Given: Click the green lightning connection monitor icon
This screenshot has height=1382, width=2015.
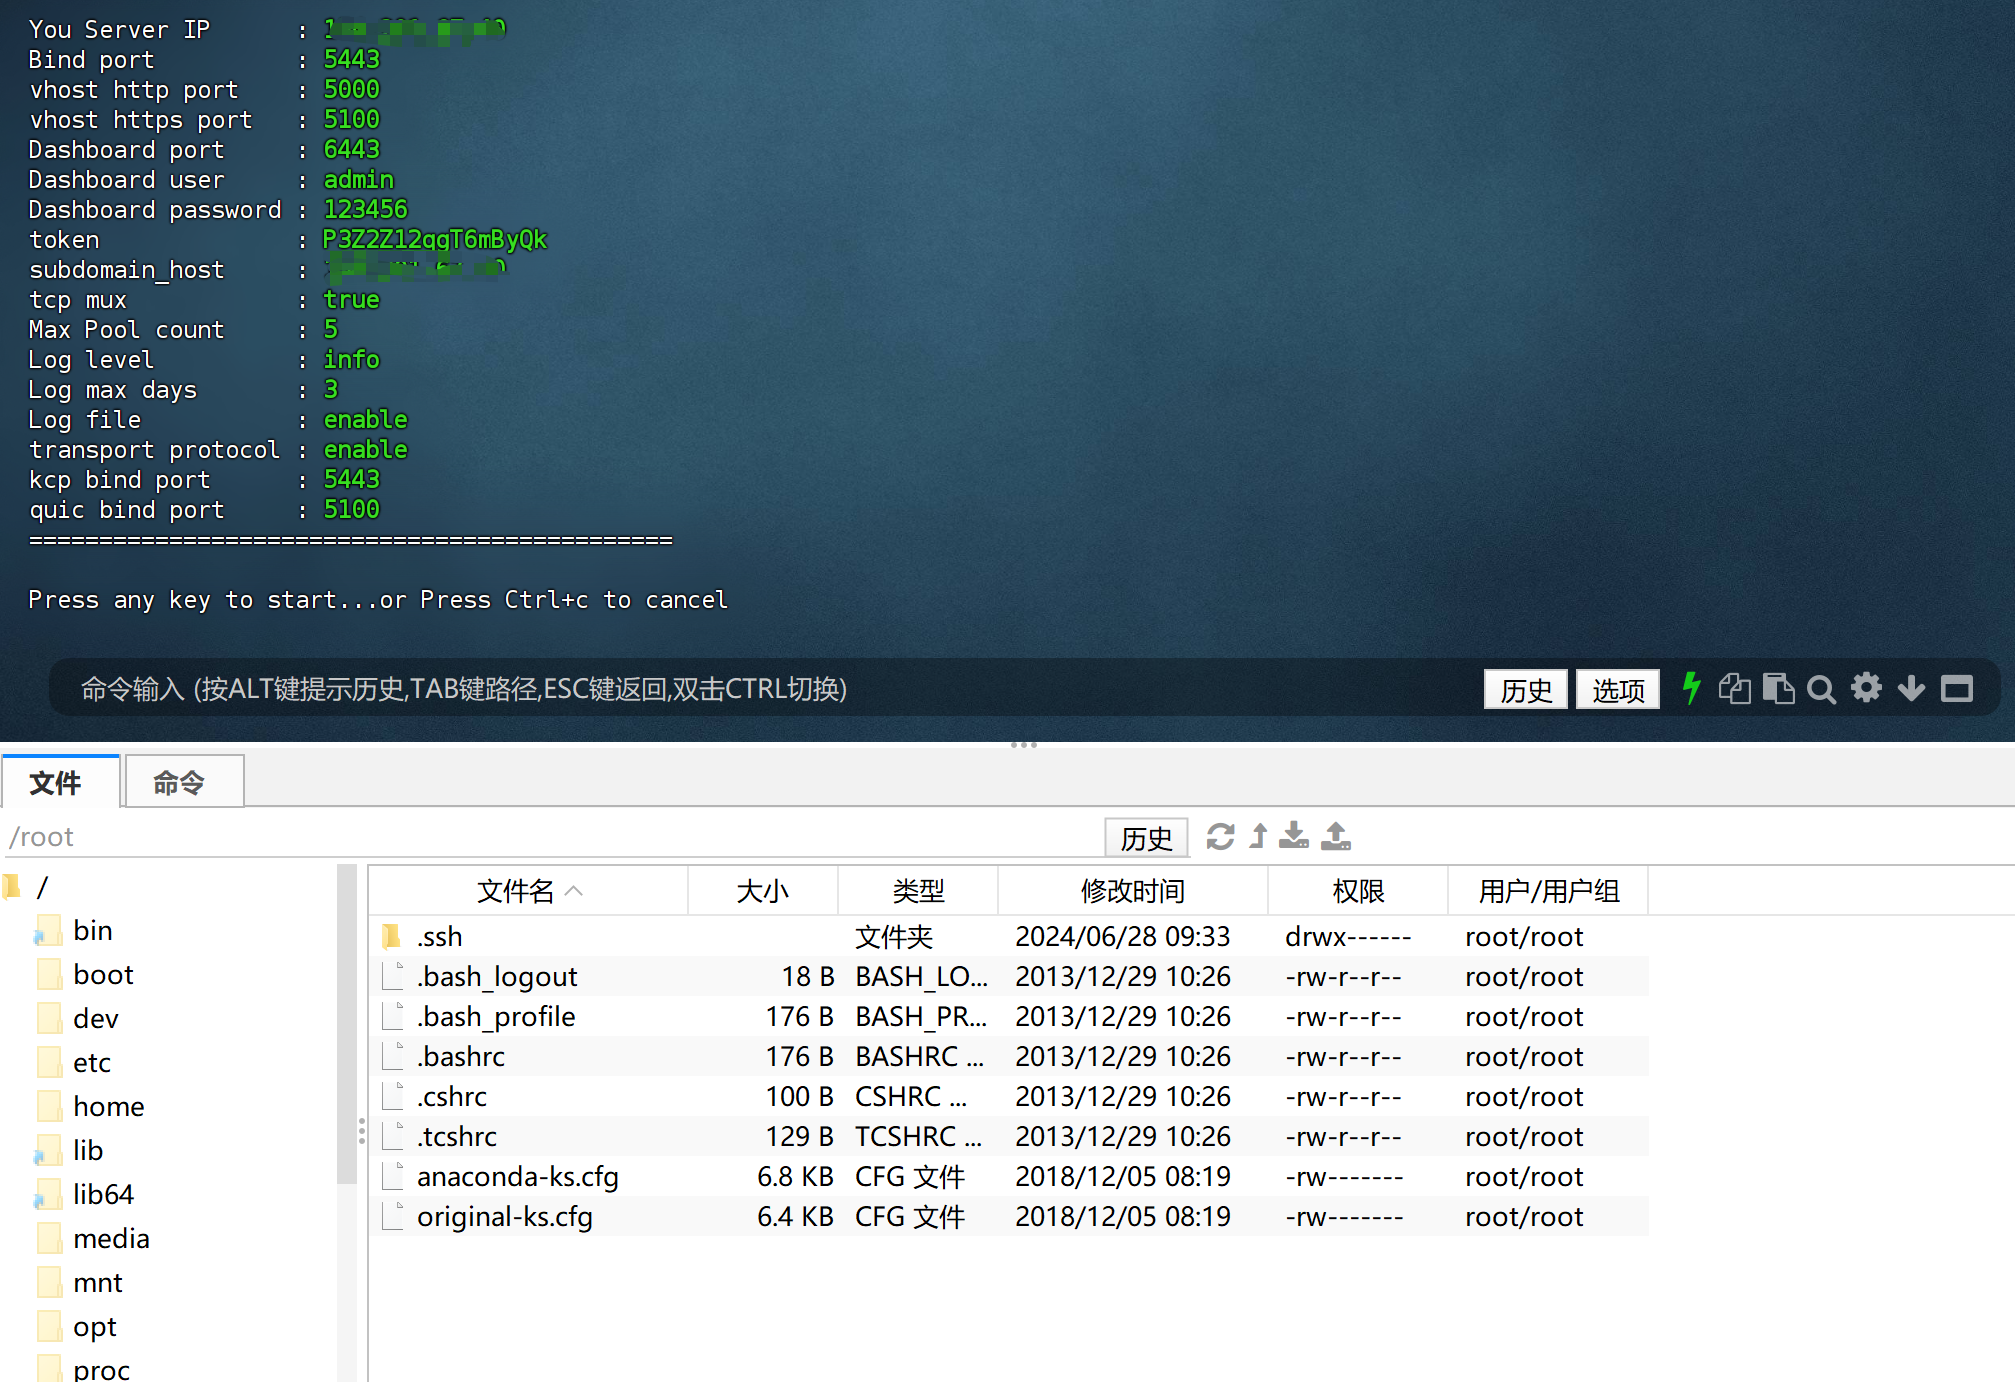Looking at the screenshot, I should (x=1690, y=689).
